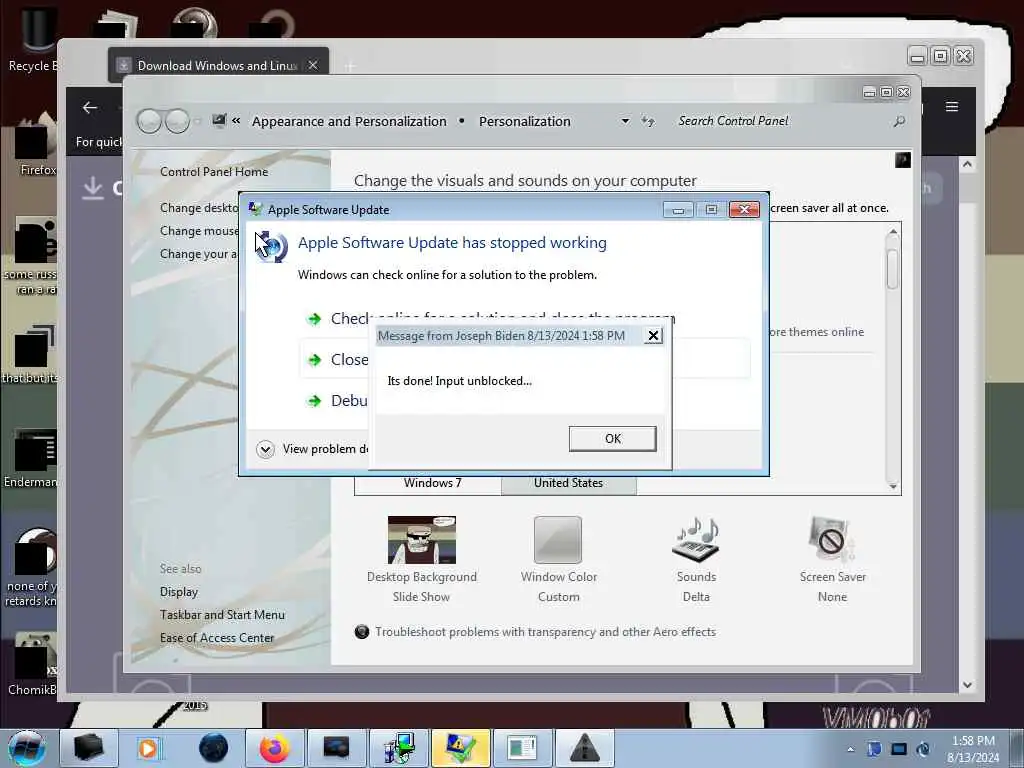Open the Windows Start button
Screen dimensions: 1024x768
click(x=27, y=748)
